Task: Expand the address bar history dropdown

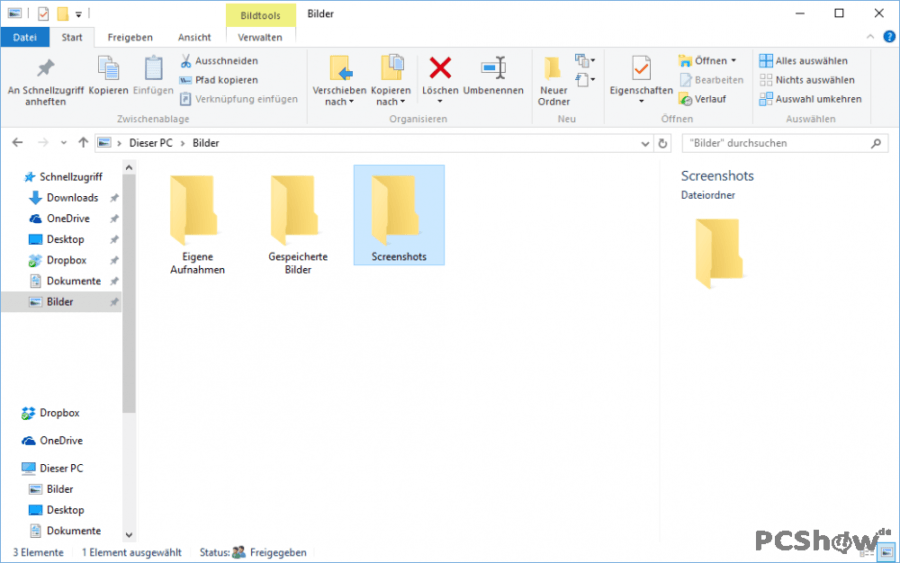Action: pyautogui.click(x=645, y=143)
